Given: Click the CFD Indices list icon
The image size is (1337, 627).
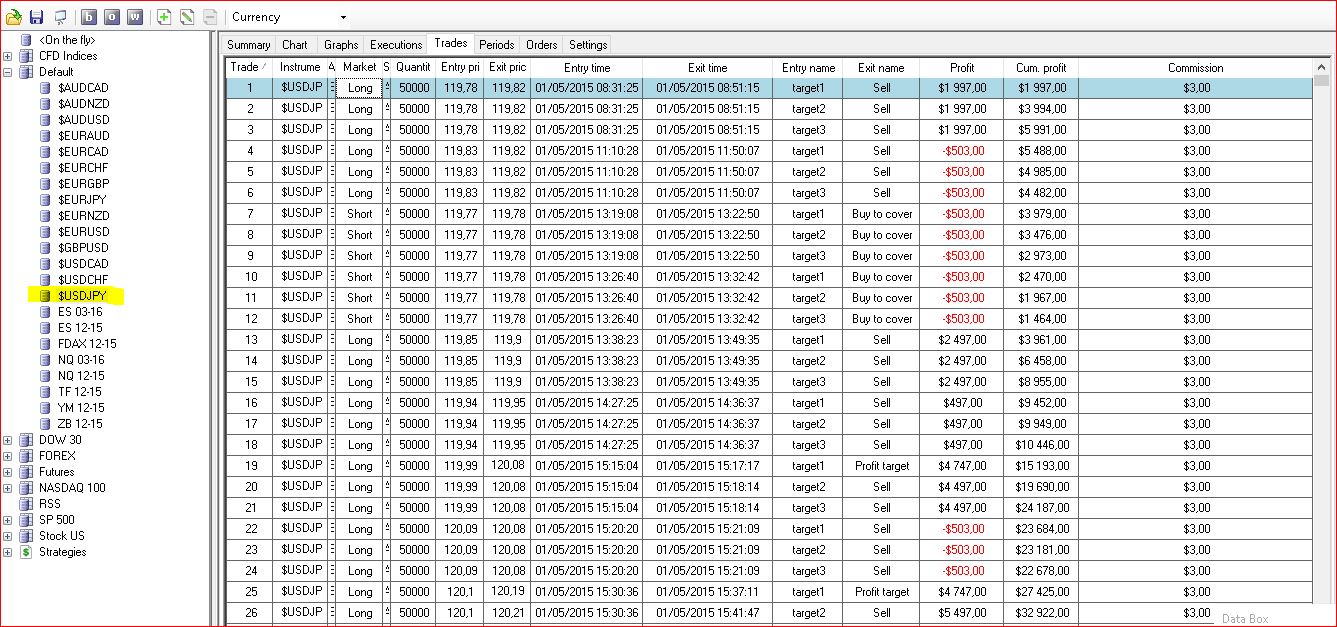Looking at the screenshot, I should pos(27,56).
